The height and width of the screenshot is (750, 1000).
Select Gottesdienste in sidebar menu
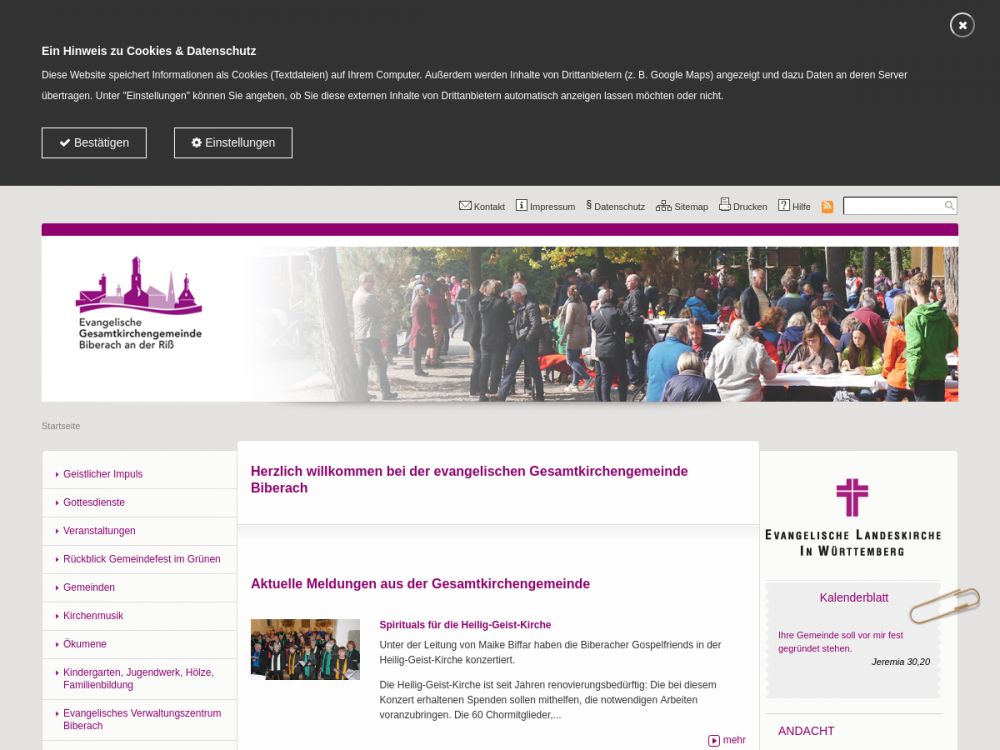coord(94,503)
